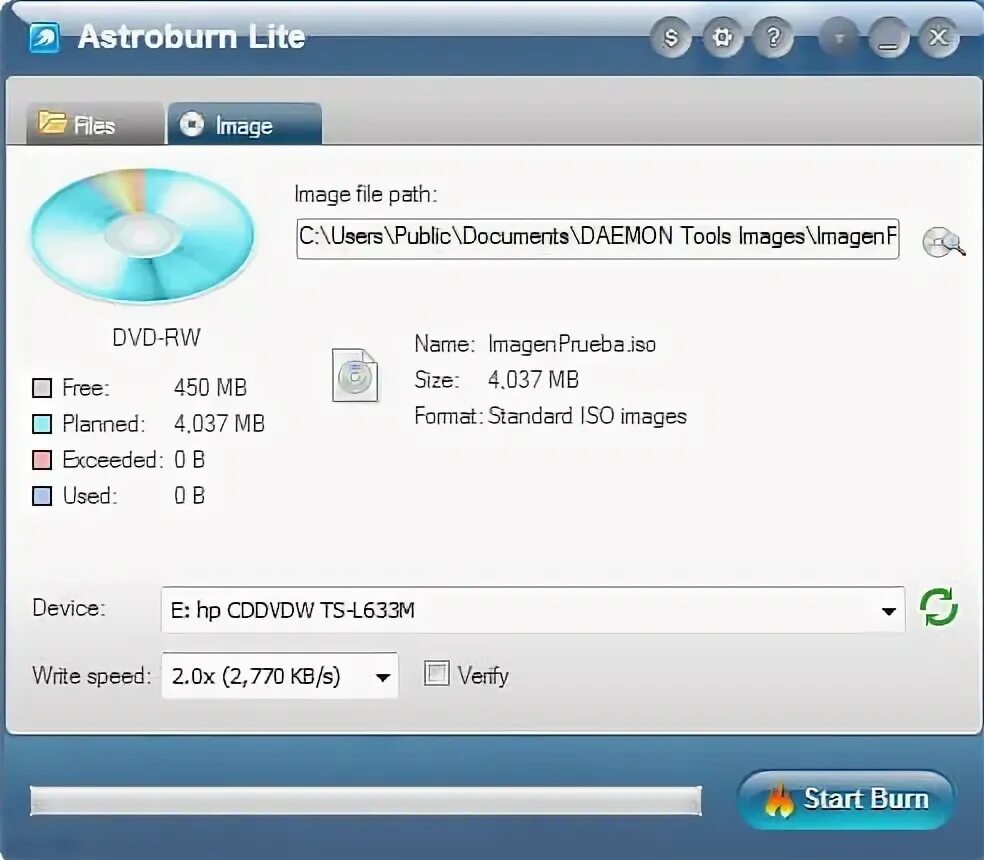Enable the Verify checkbox
Image resolution: width=984 pixels, height=860 pixels.
point(437,674)
